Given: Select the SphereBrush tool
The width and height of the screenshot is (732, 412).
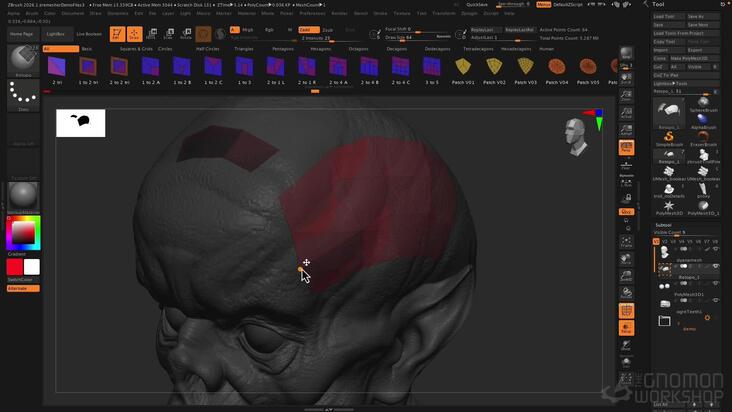Looking at the screenshot, I should coord(703,105).
